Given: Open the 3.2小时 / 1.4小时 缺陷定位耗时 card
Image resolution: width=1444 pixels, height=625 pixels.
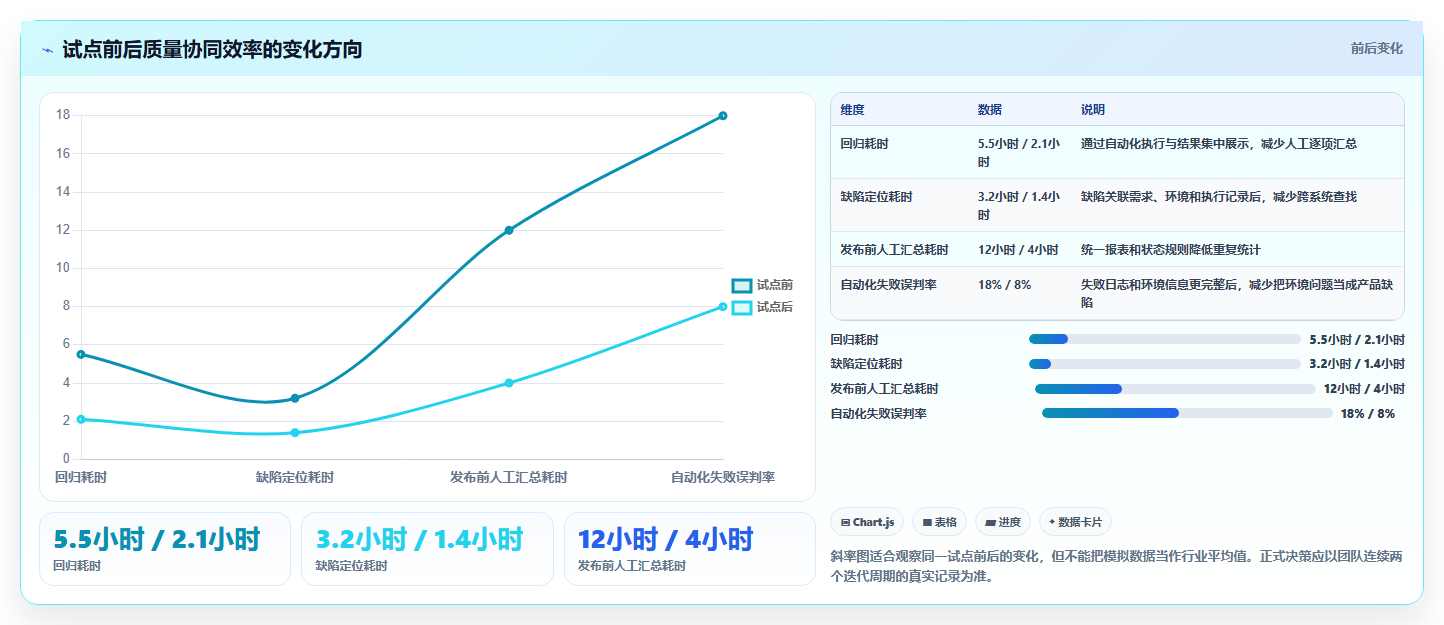Looking at the screenshot, I should [x=427, y=549].
